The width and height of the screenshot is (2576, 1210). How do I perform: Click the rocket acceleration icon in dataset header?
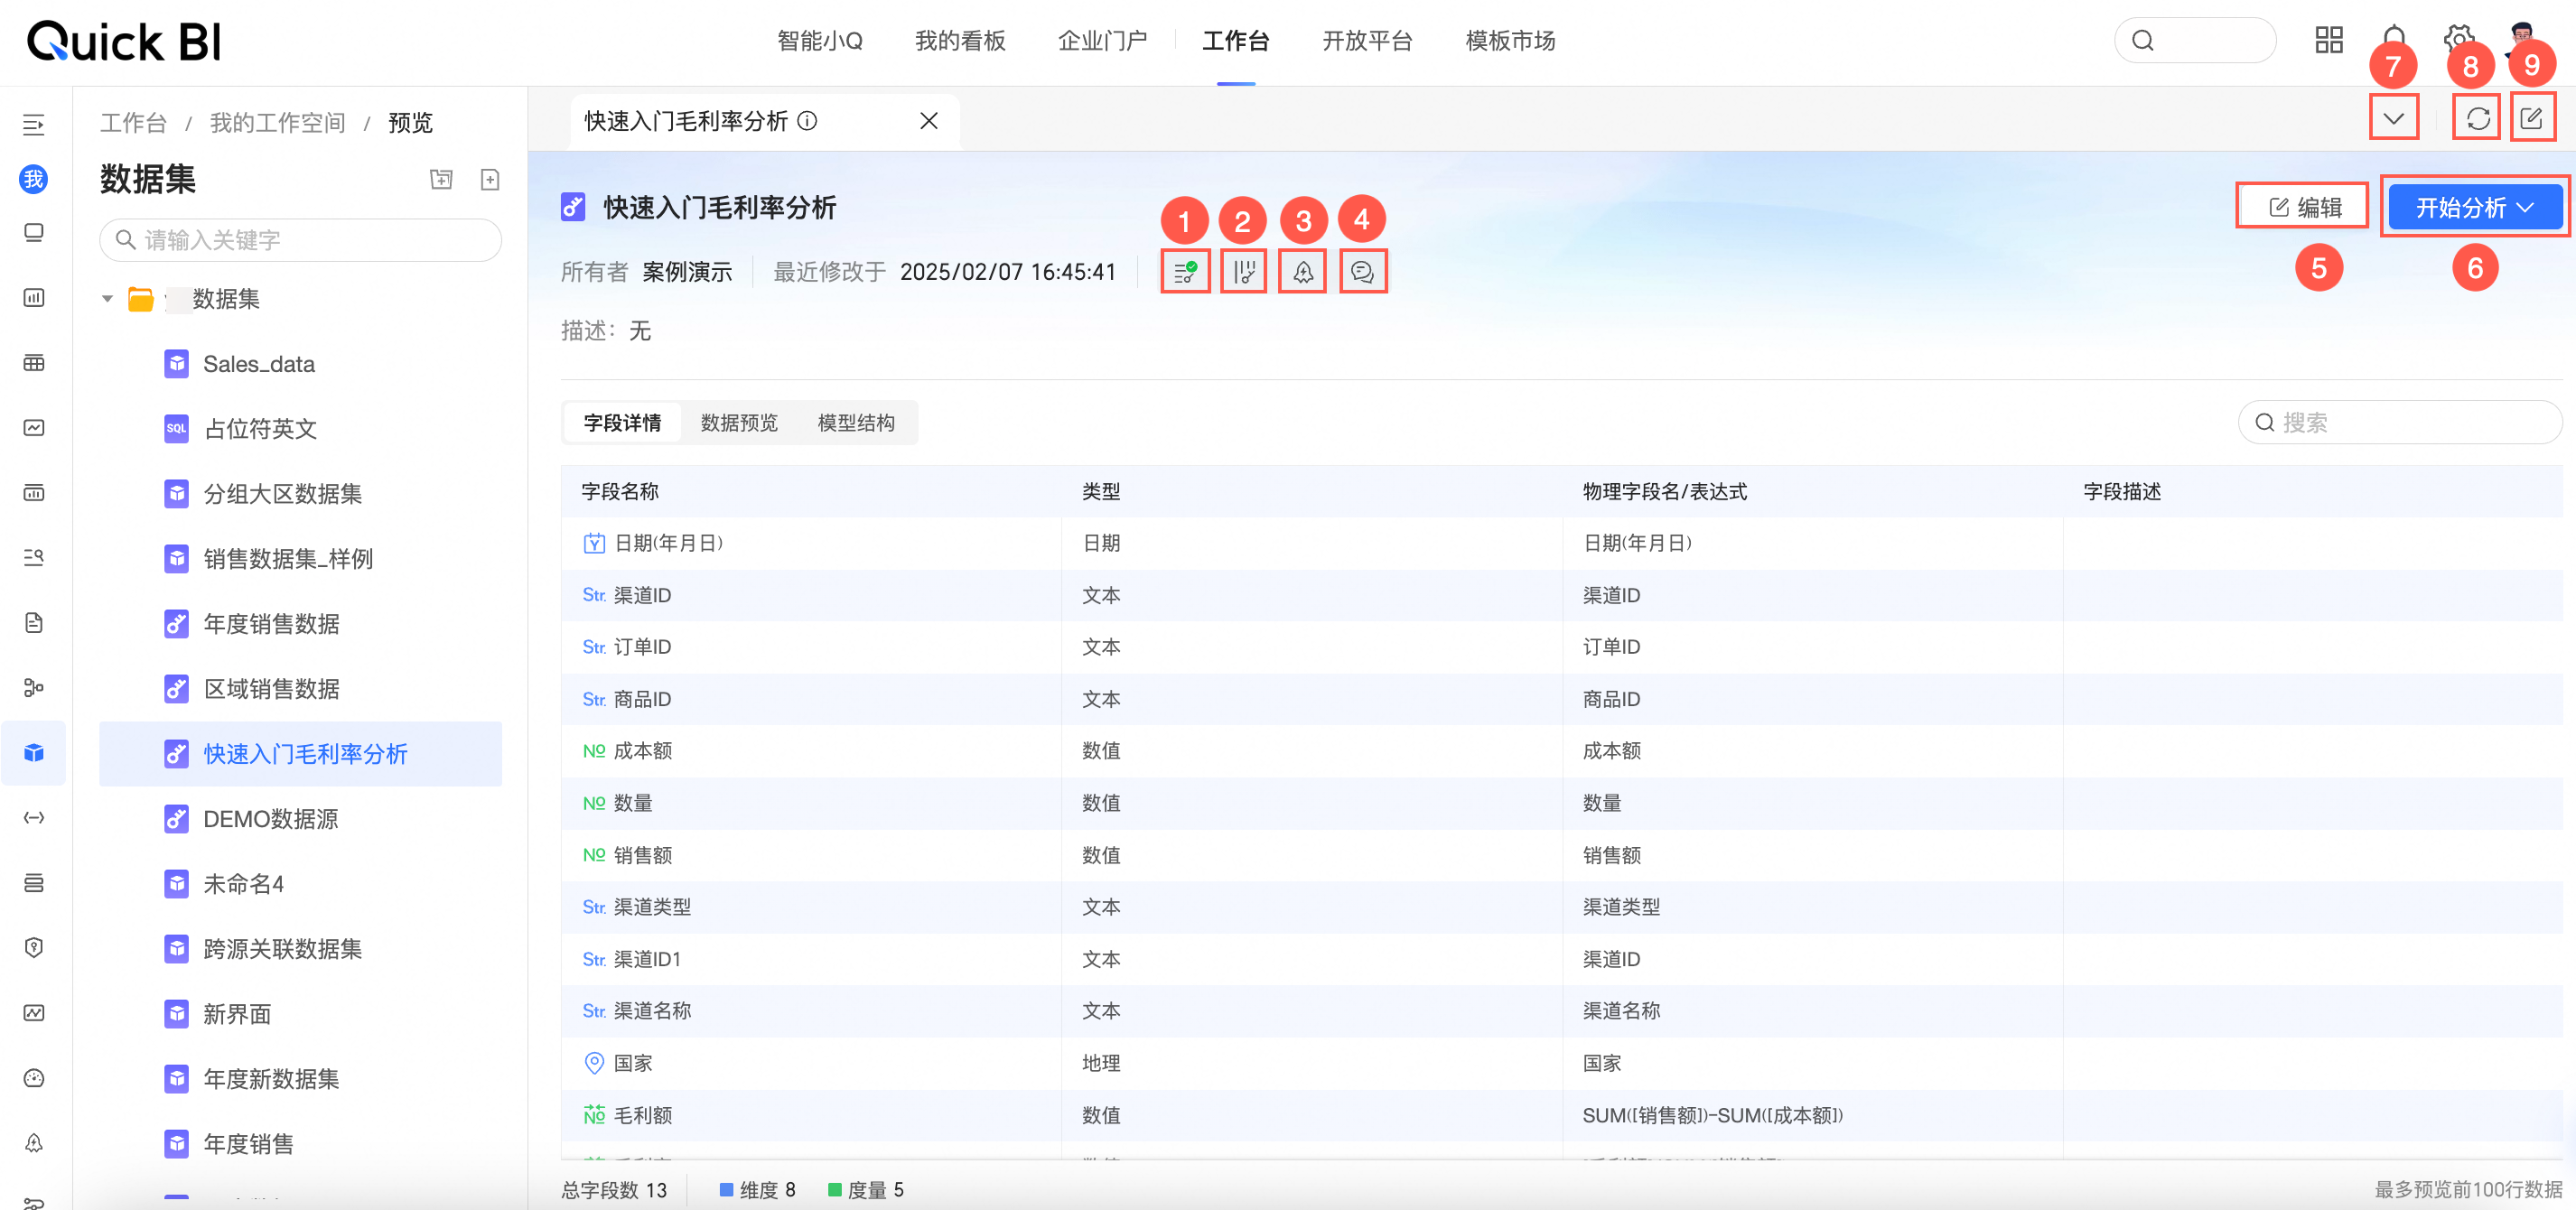(x=1303, y=272)
